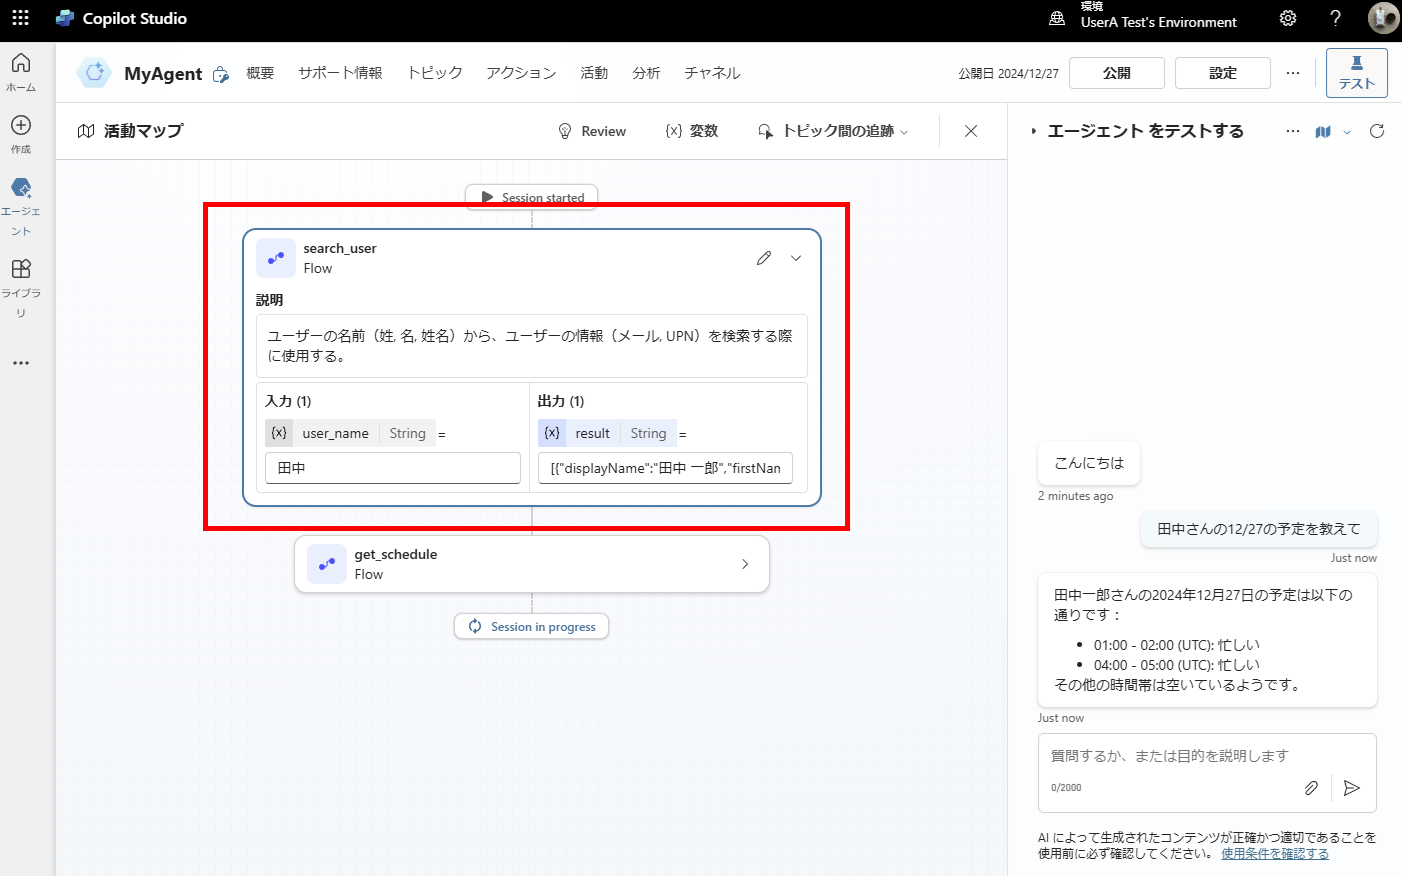Screen dimensions: 1402x876
Task: Collapse the search_user Flow card
Action: pos(796,258)
